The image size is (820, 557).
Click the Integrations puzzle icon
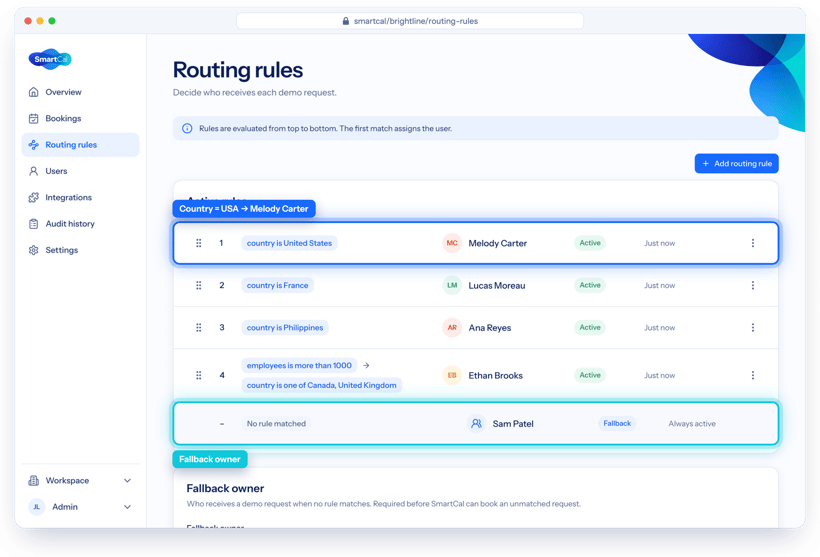point(33,197)
